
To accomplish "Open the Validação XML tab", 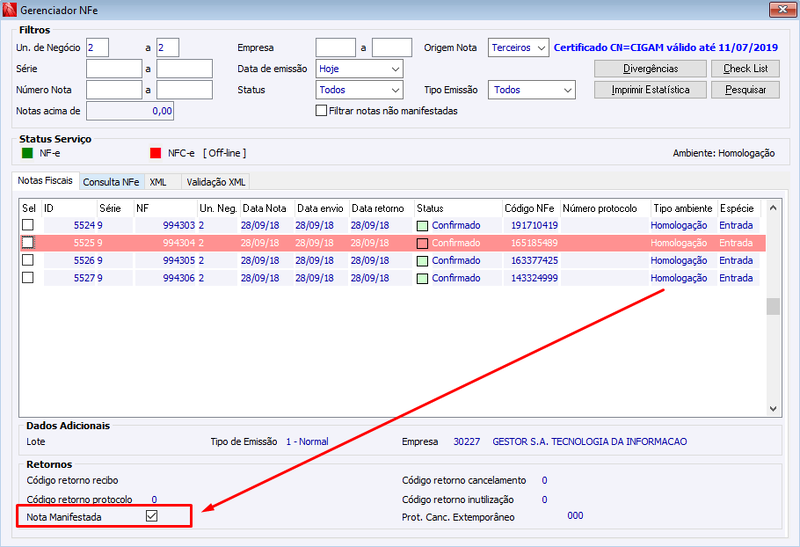I will coord(216,182).
